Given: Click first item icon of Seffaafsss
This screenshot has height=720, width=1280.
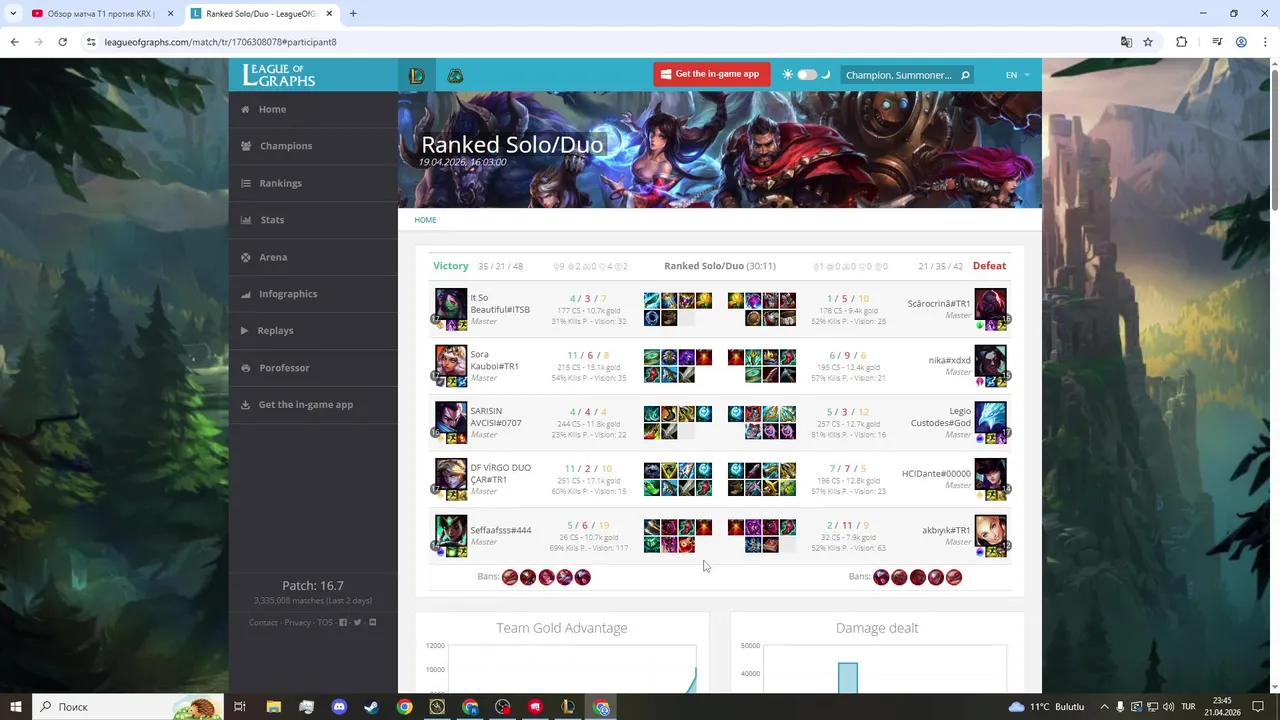Looking at the screenshot, I should coord(652,527).
